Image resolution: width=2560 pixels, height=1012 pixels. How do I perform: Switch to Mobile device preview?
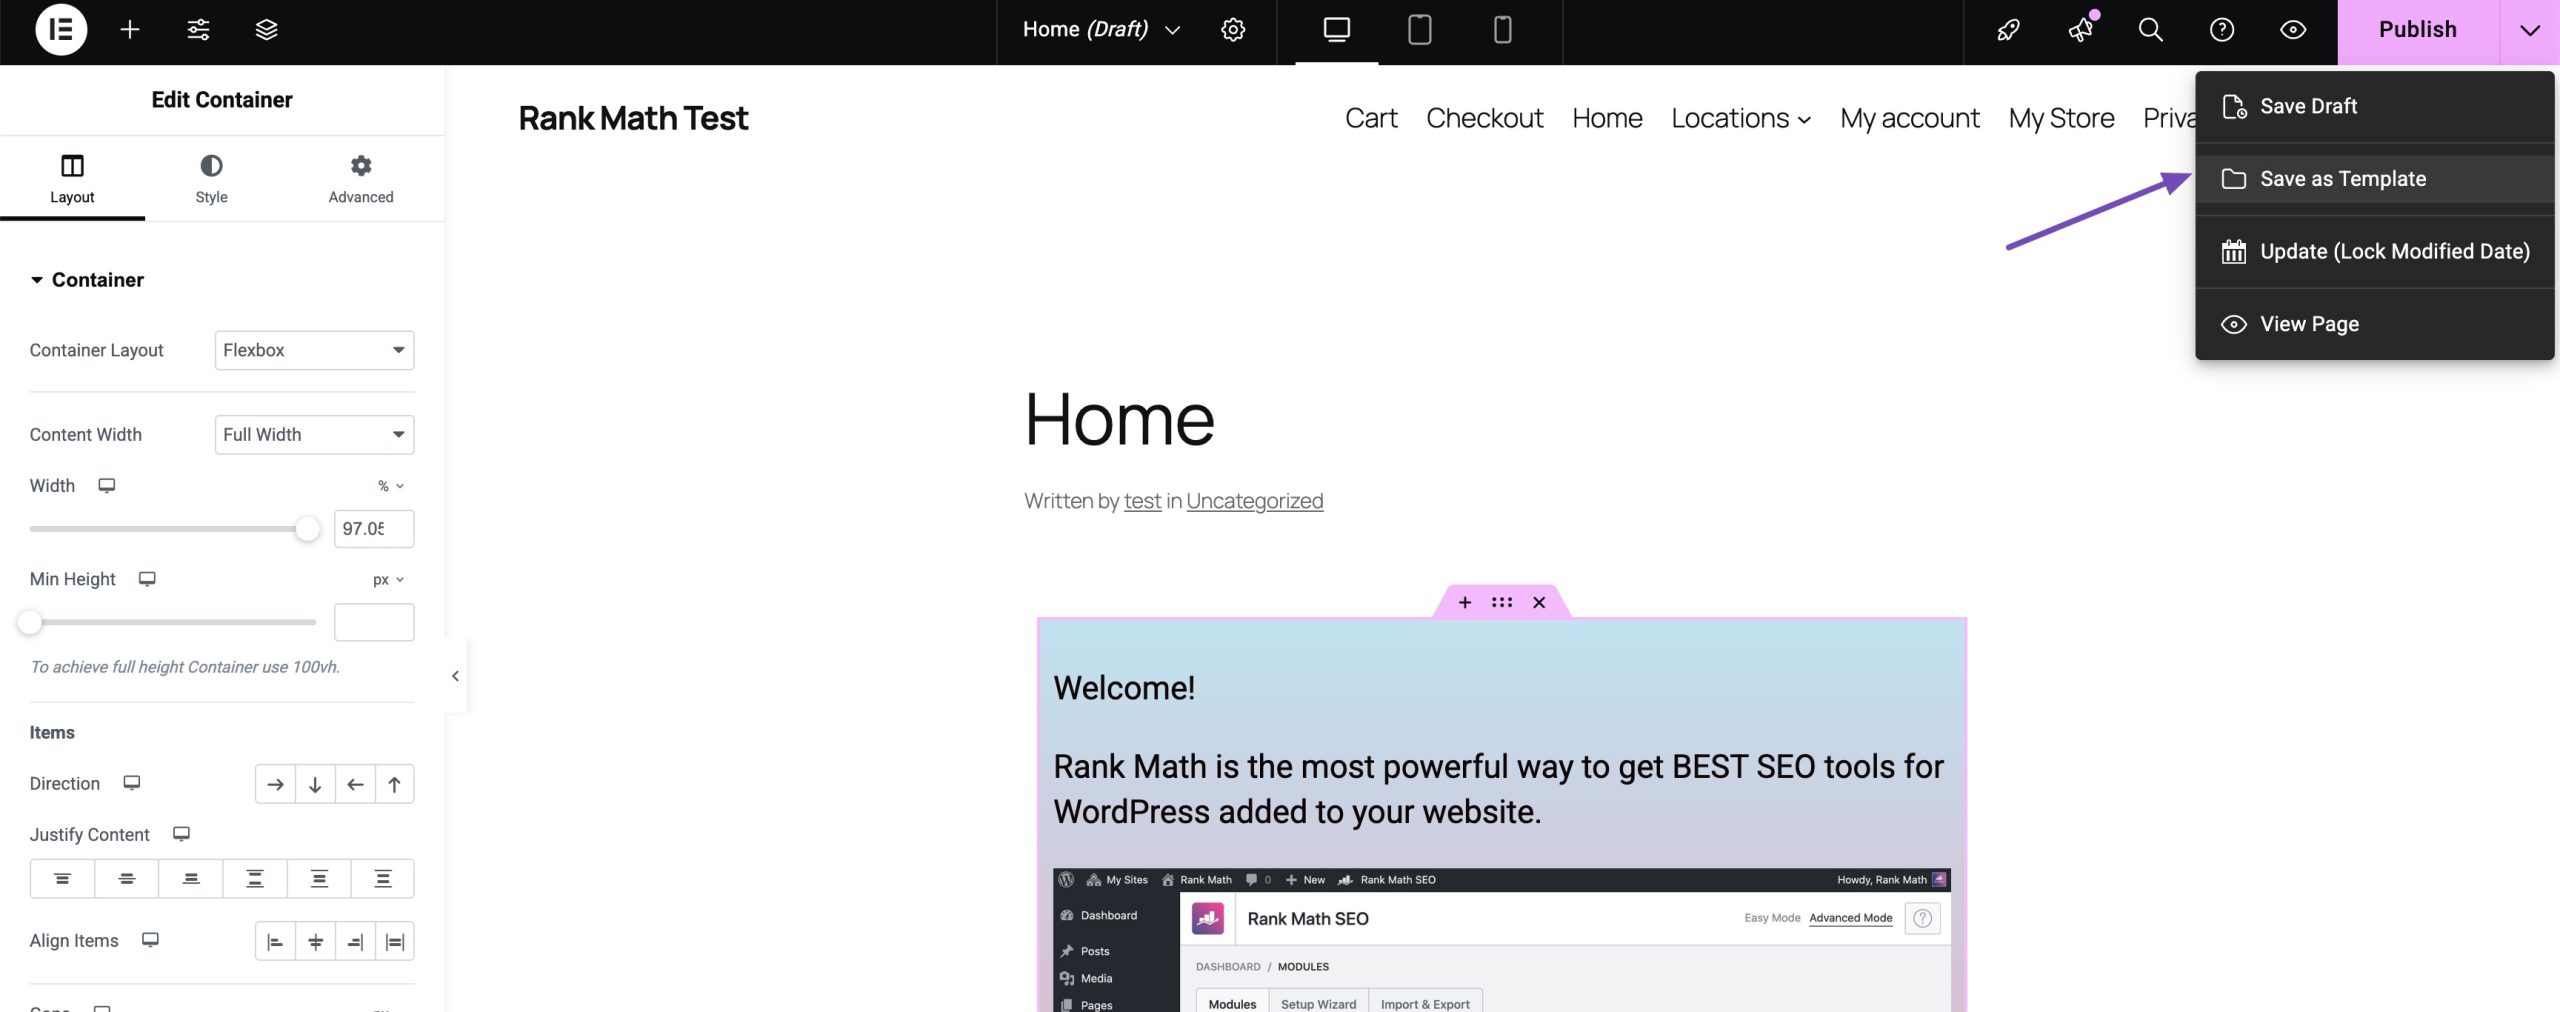coord(1502,30)
